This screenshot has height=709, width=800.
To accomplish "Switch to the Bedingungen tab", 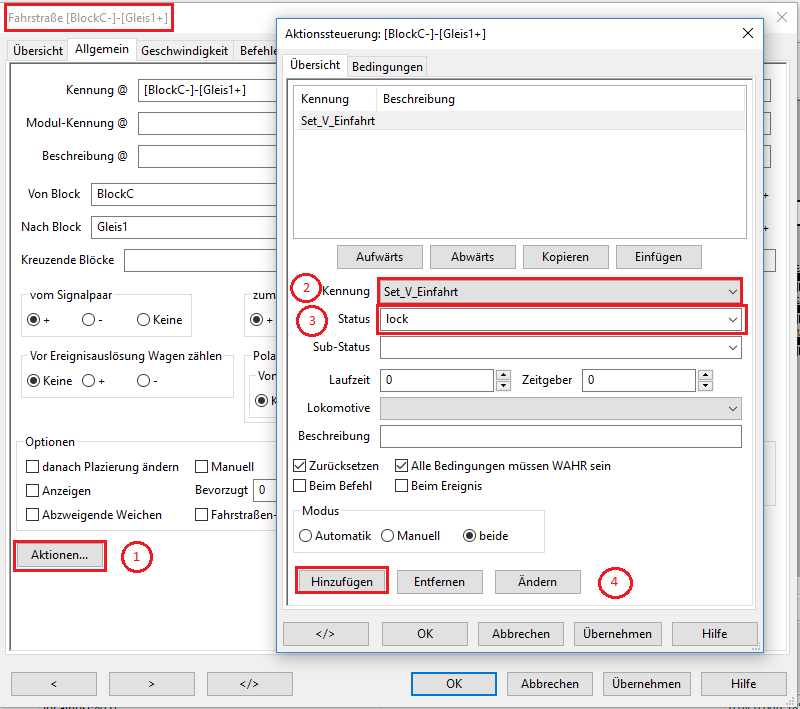I will [x=387, y=66].
